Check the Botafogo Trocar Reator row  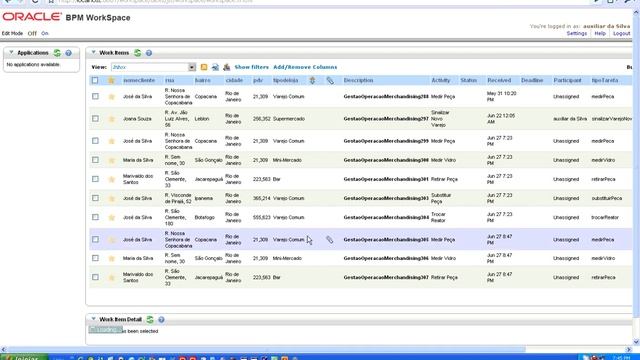click(x=95, y=217)
